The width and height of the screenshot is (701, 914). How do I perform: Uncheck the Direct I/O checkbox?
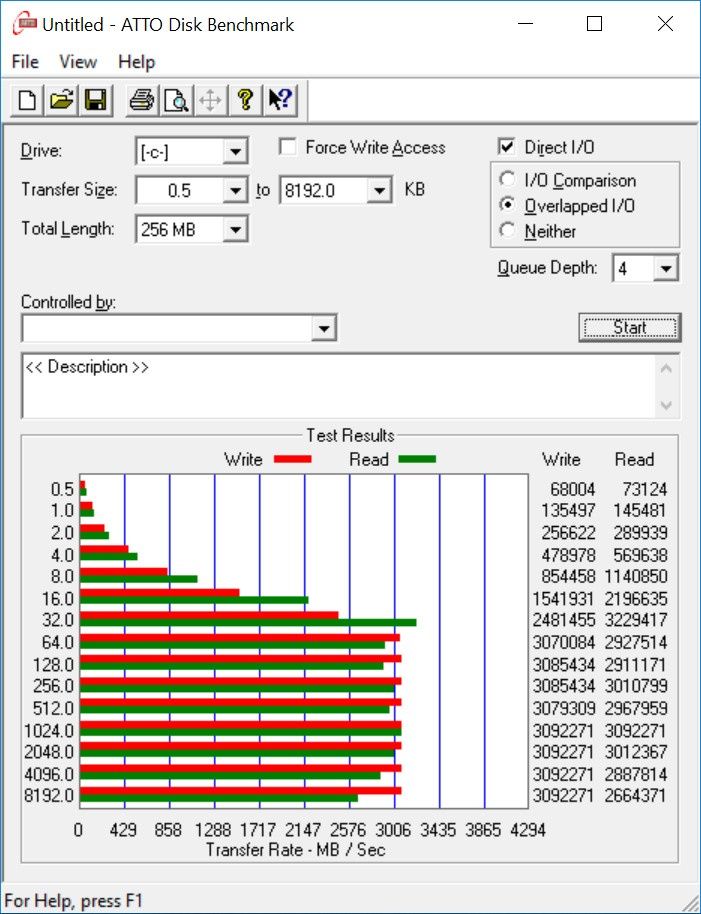[507, 147]
